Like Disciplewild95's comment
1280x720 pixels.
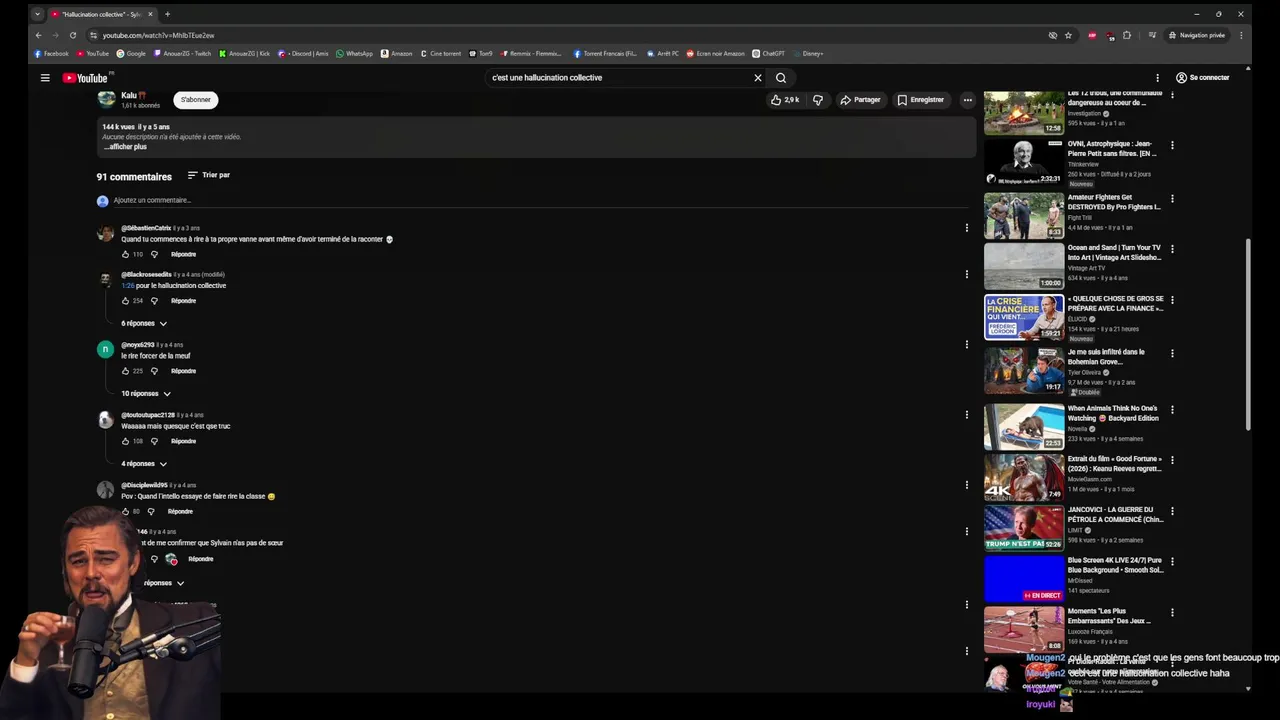[126, 511]
